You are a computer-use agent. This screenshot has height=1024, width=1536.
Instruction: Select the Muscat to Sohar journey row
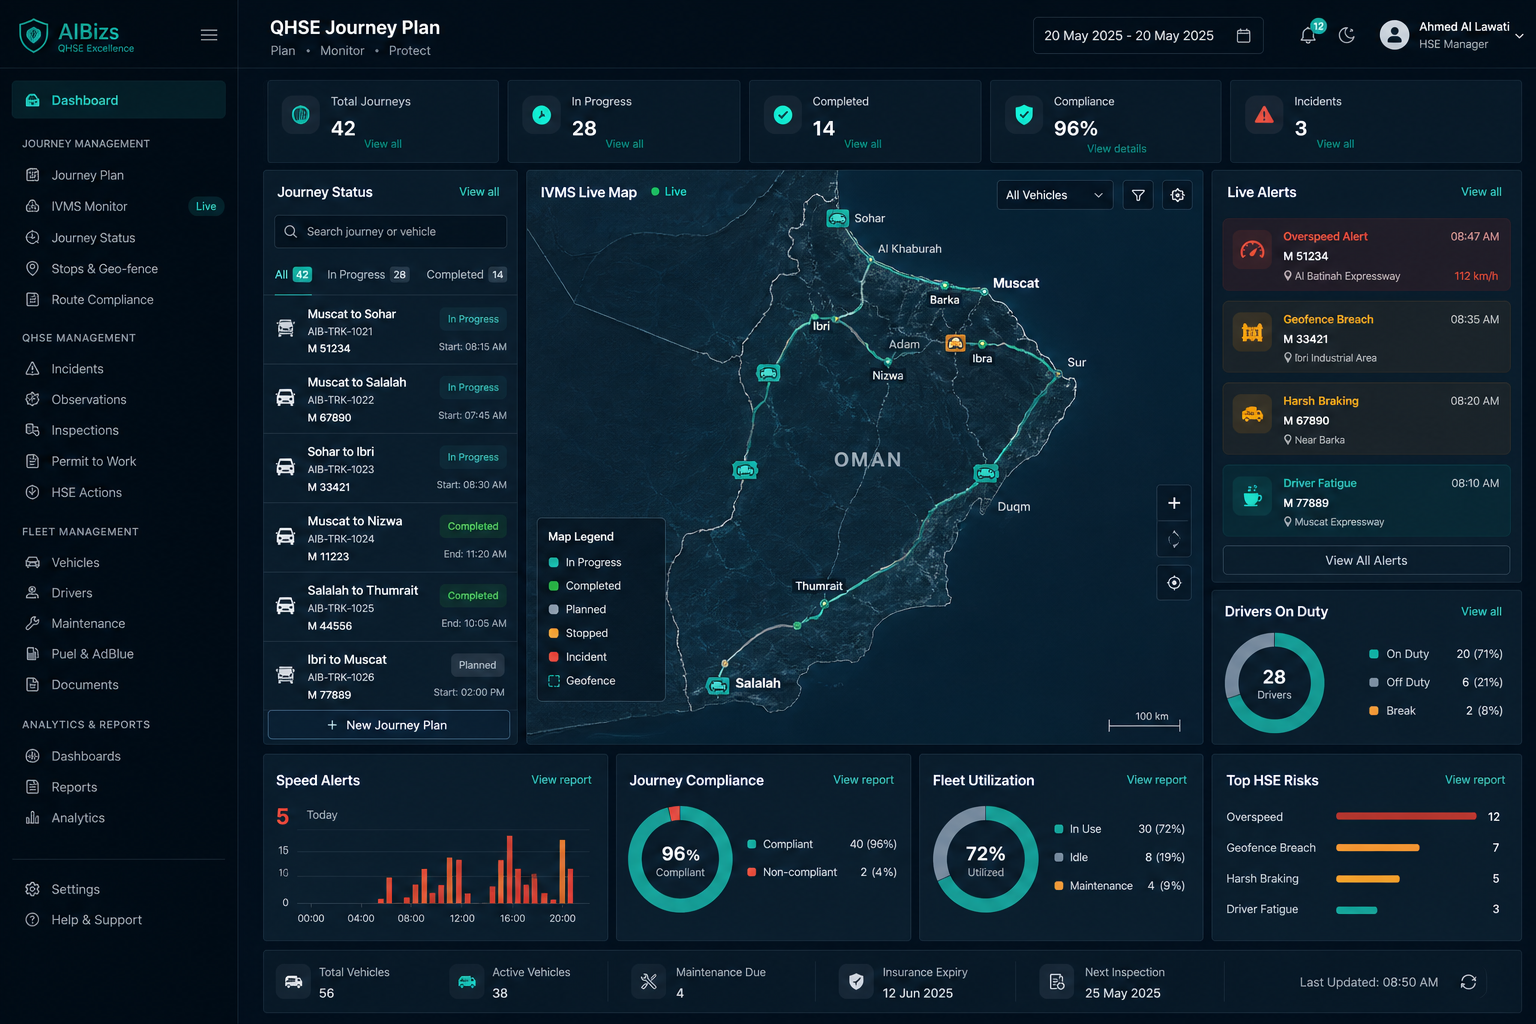390,331
